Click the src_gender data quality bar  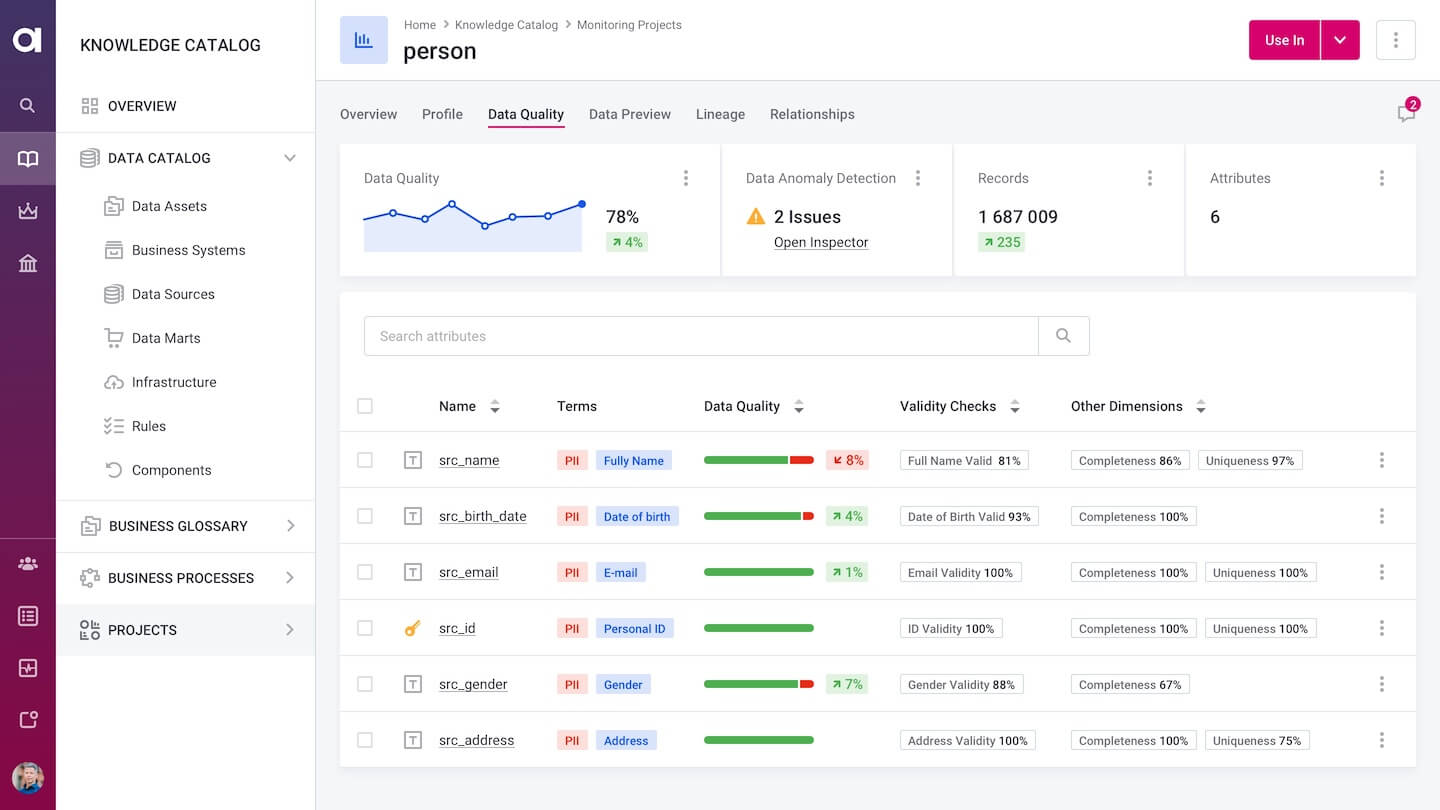(x=758, y=684)
